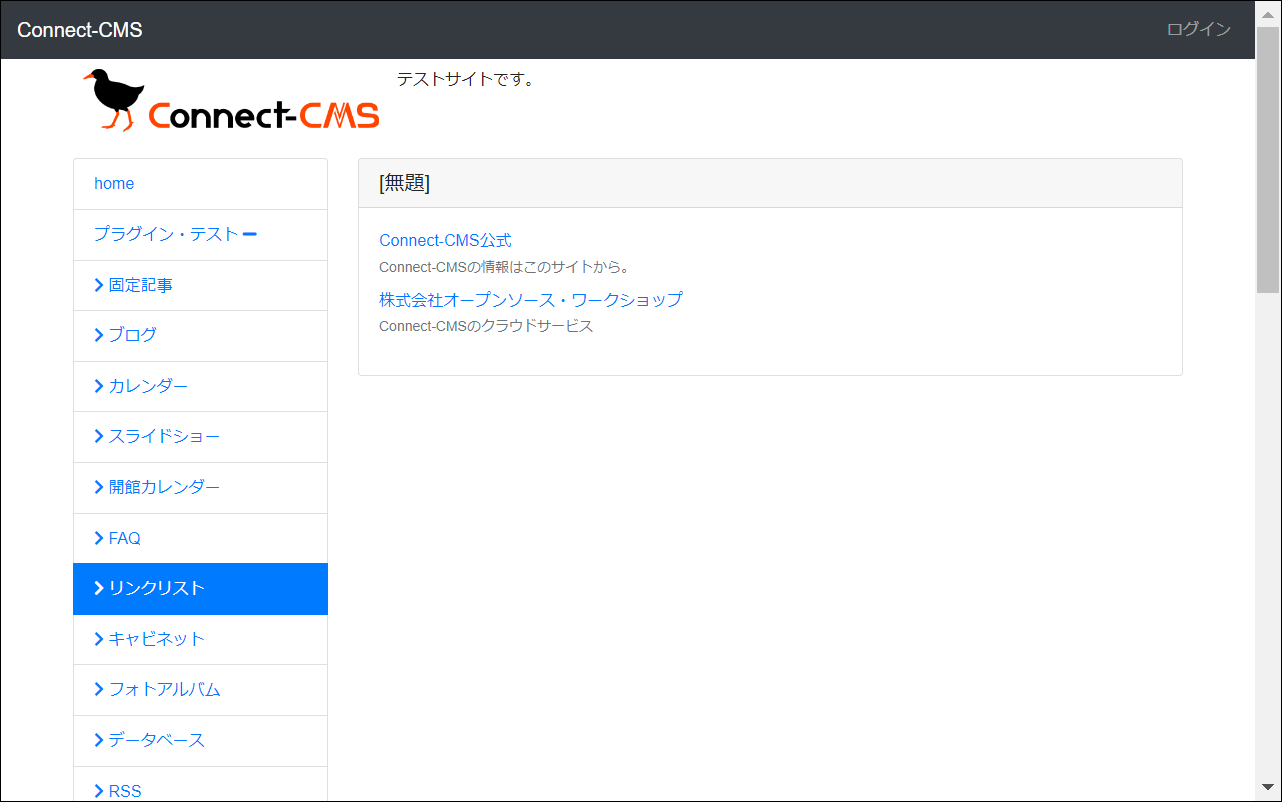Open the スライドショー menu item
This screenshot has width=1282, height=802.
pos(200,437)
